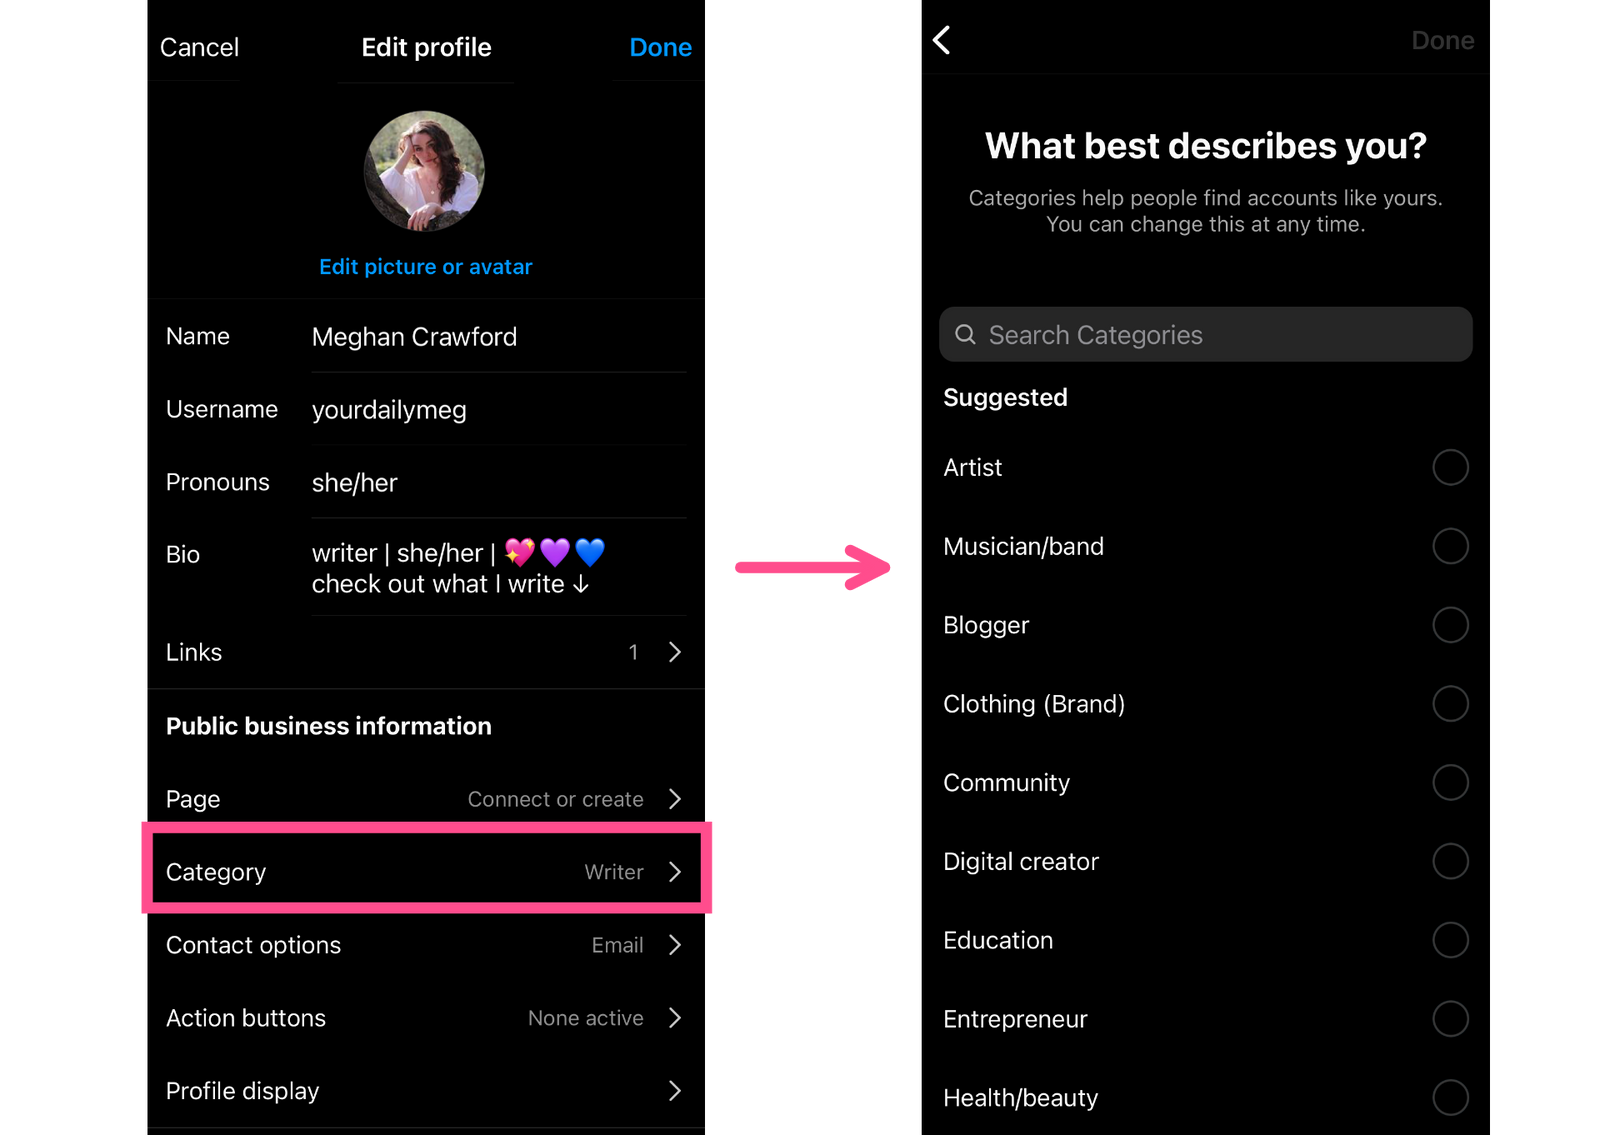This screenshot has height=1135, width=1600.
Task: Open the Page settings row
Action: pyautogui.click(x=425, y=798)
